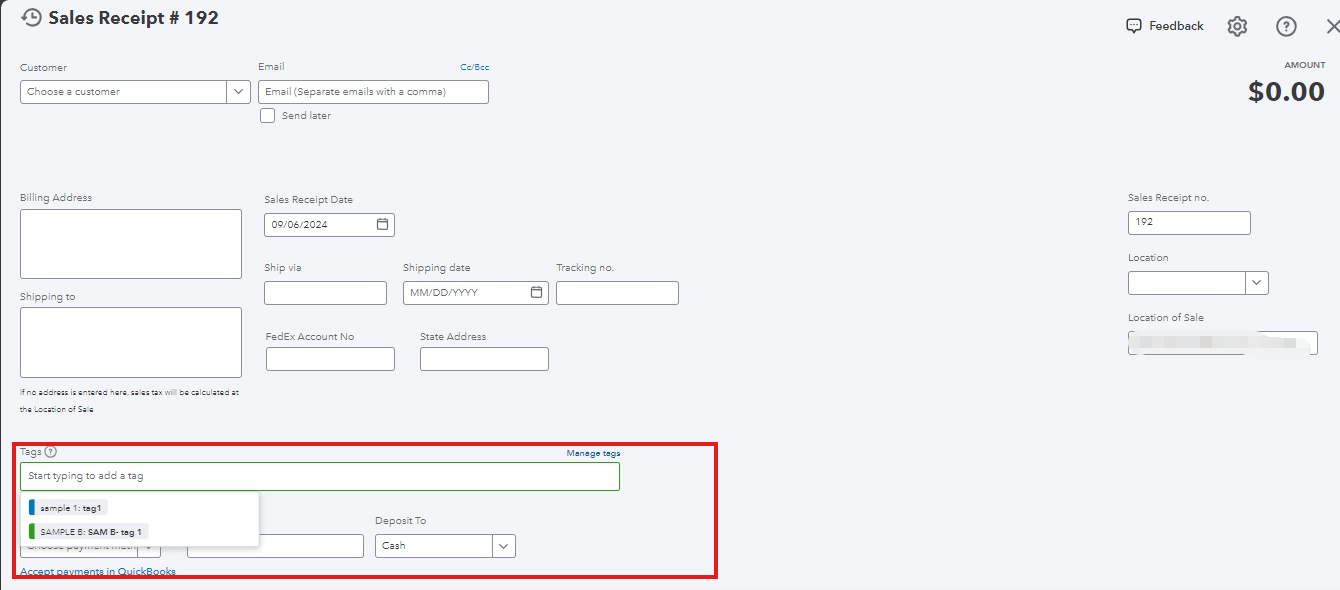Image resolution: width=1340 pixels, height=590 pixels.
Task: Open the payment method dropdown
Action: (x=150, y=546)
